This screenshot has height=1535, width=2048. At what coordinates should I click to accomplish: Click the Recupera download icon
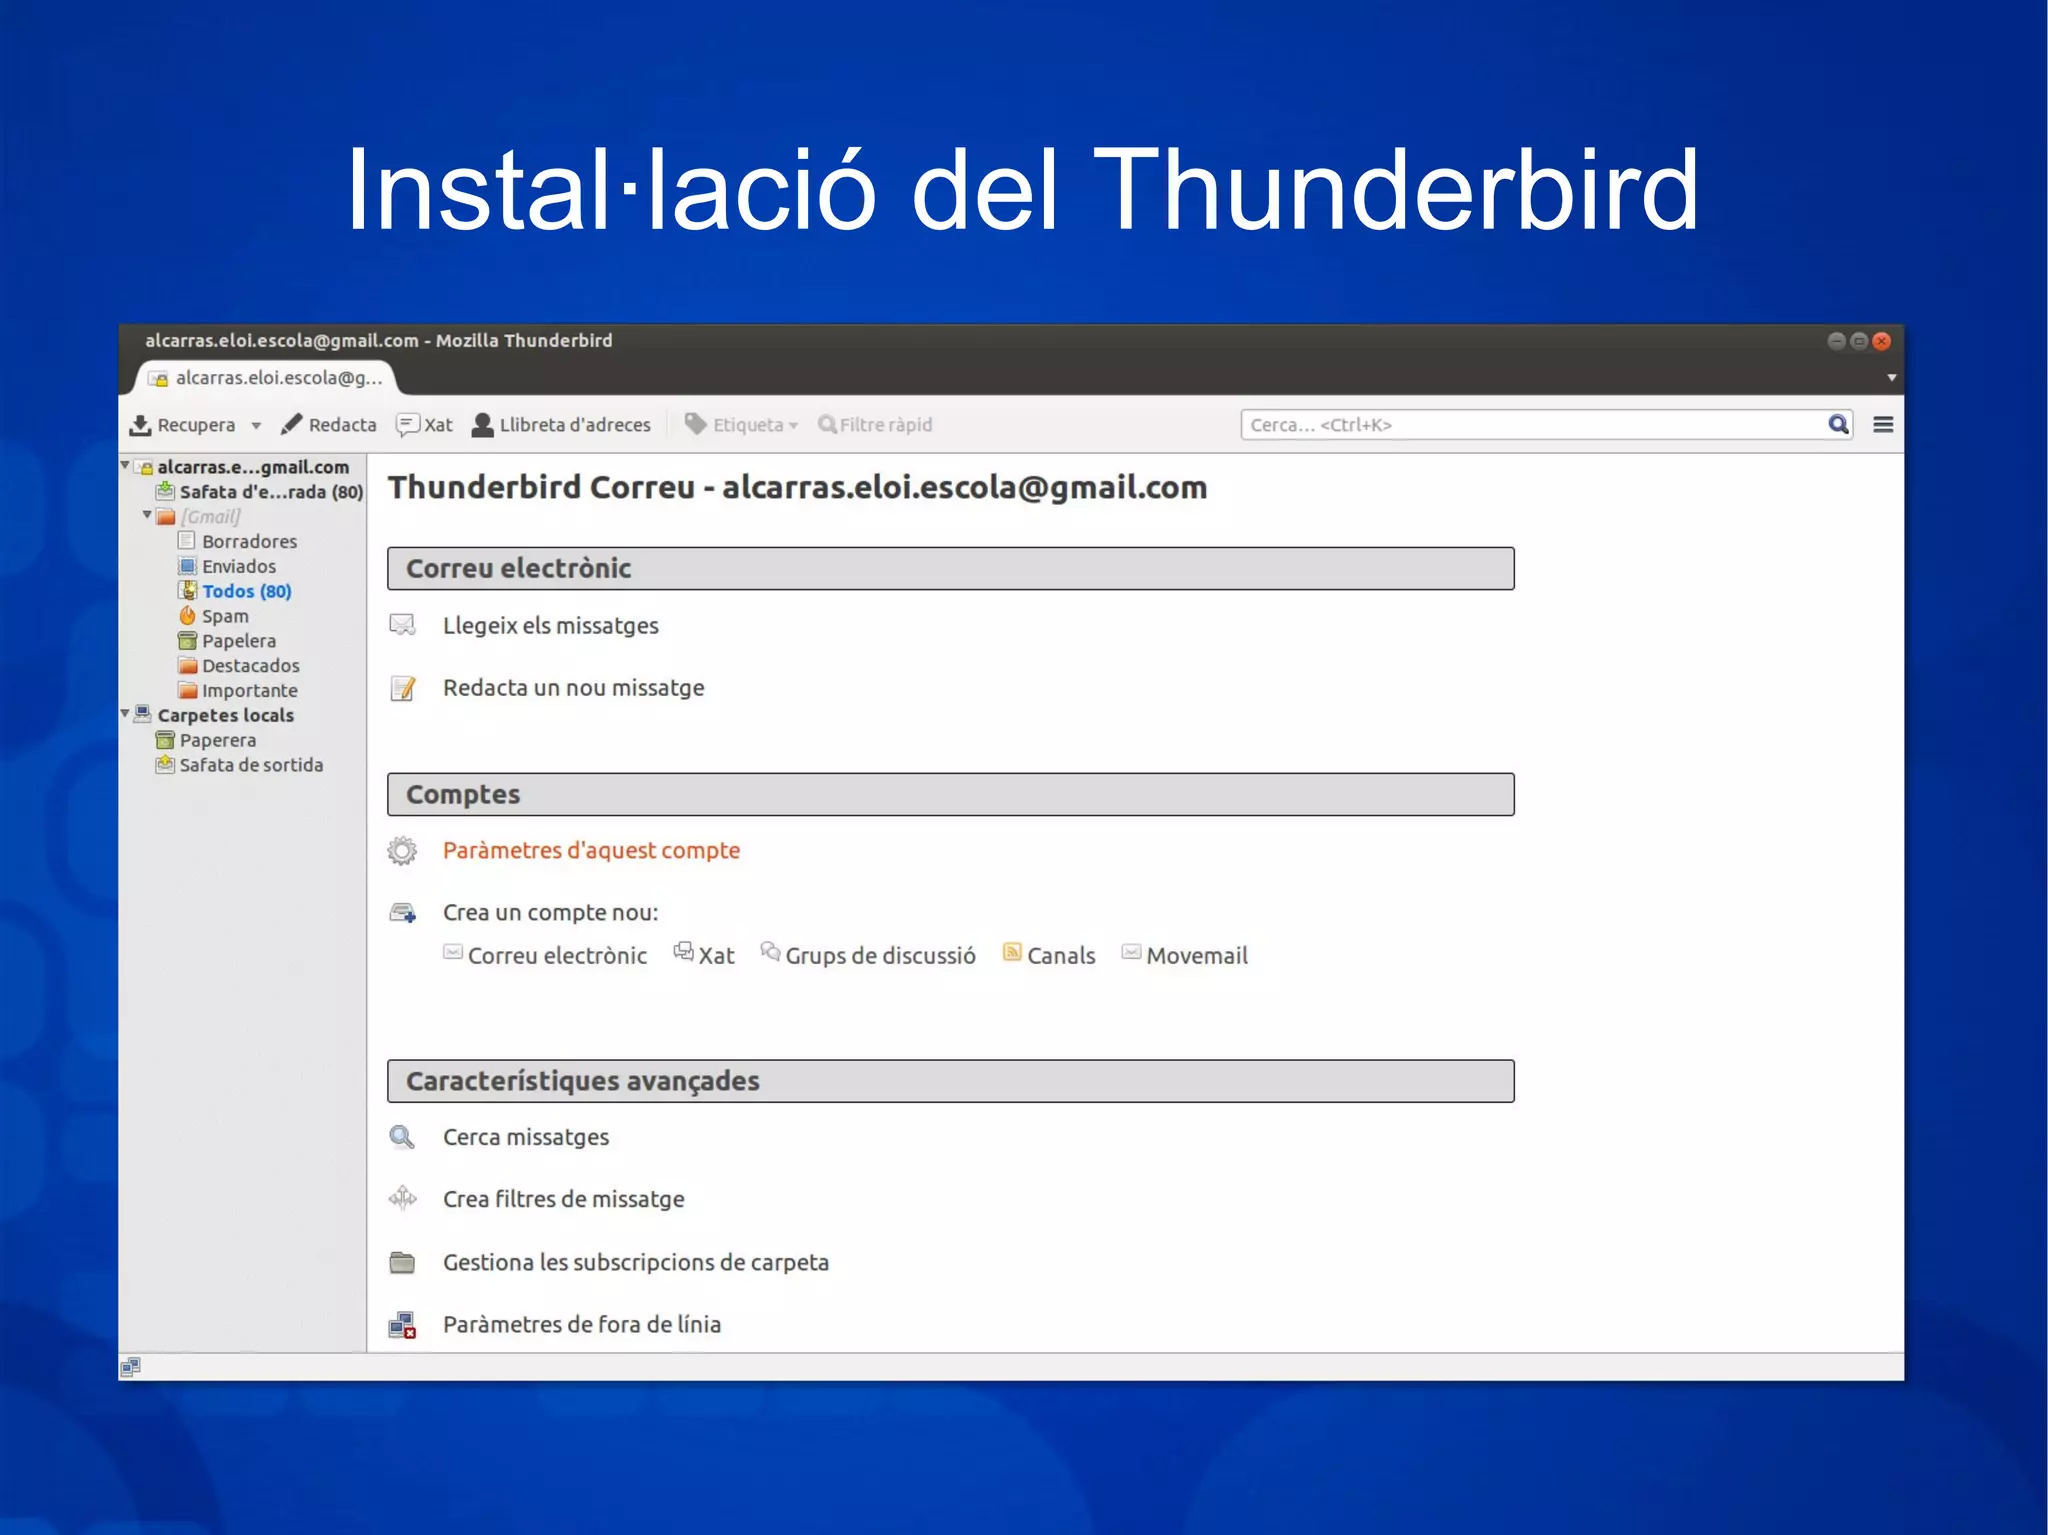140,425
